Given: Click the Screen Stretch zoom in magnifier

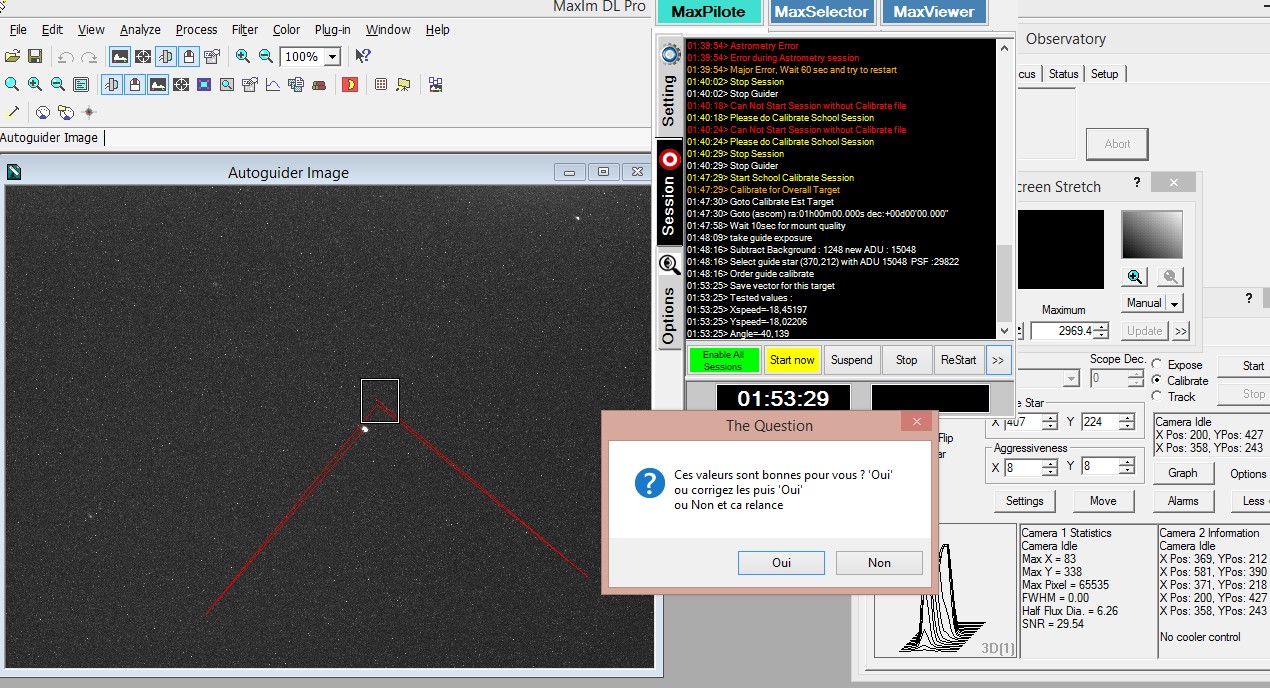Looking at the screenshot, I should 1135,277.
